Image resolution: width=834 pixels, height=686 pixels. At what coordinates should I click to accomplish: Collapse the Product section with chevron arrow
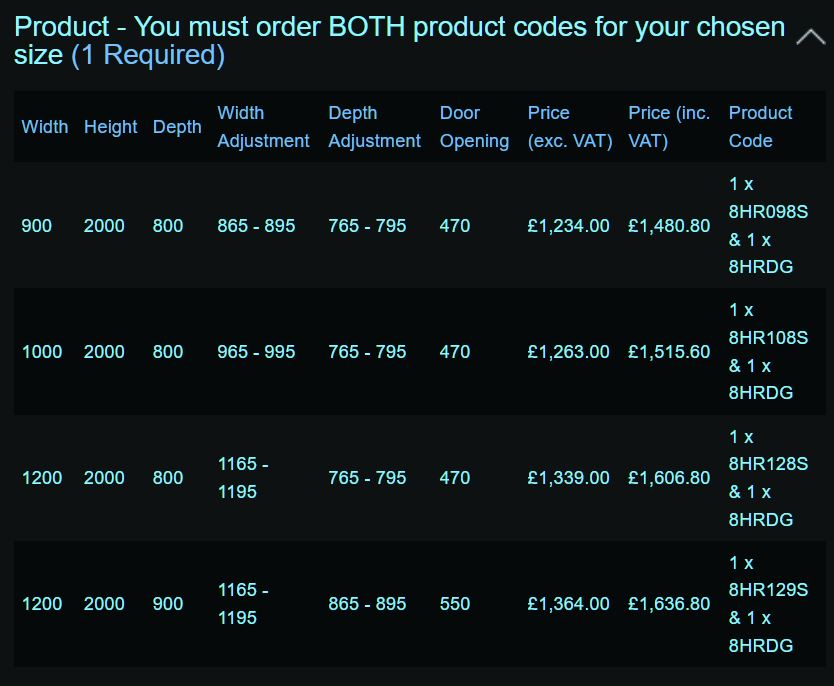[x=810, y=38]
